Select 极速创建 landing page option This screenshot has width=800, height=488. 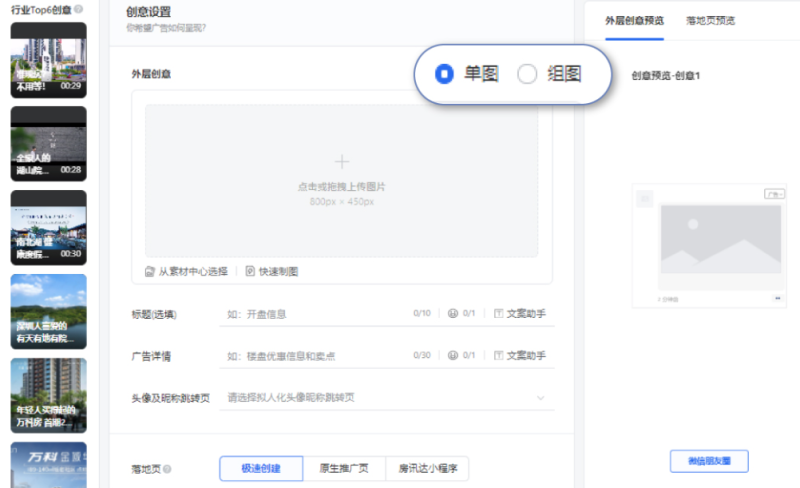[261, 468]
